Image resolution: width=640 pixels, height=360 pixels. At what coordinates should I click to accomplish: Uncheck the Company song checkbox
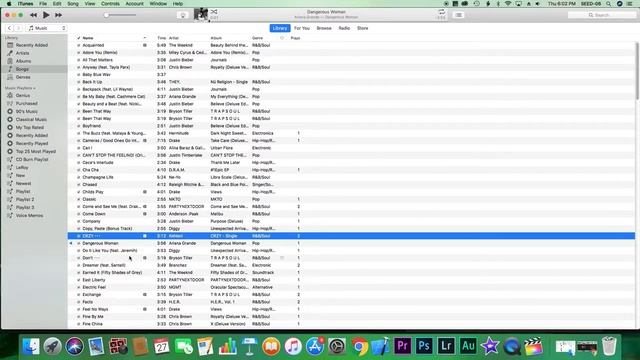(79, 221)
